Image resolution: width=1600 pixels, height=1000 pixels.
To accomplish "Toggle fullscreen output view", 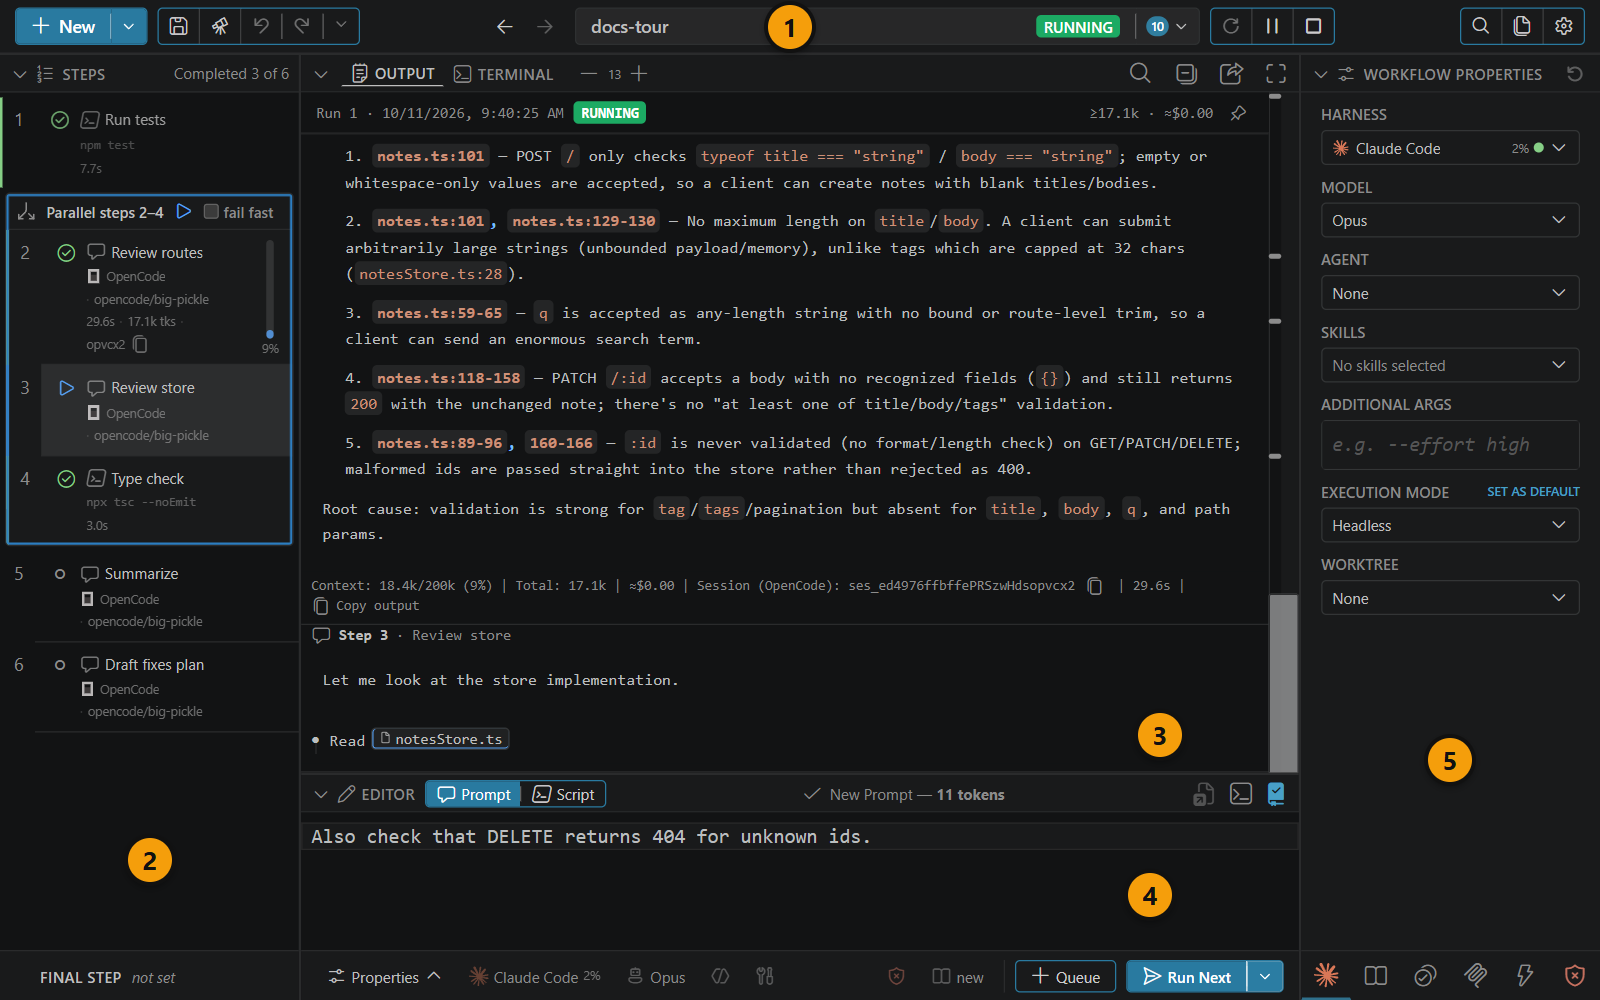I will click(x=1276, y=74).
